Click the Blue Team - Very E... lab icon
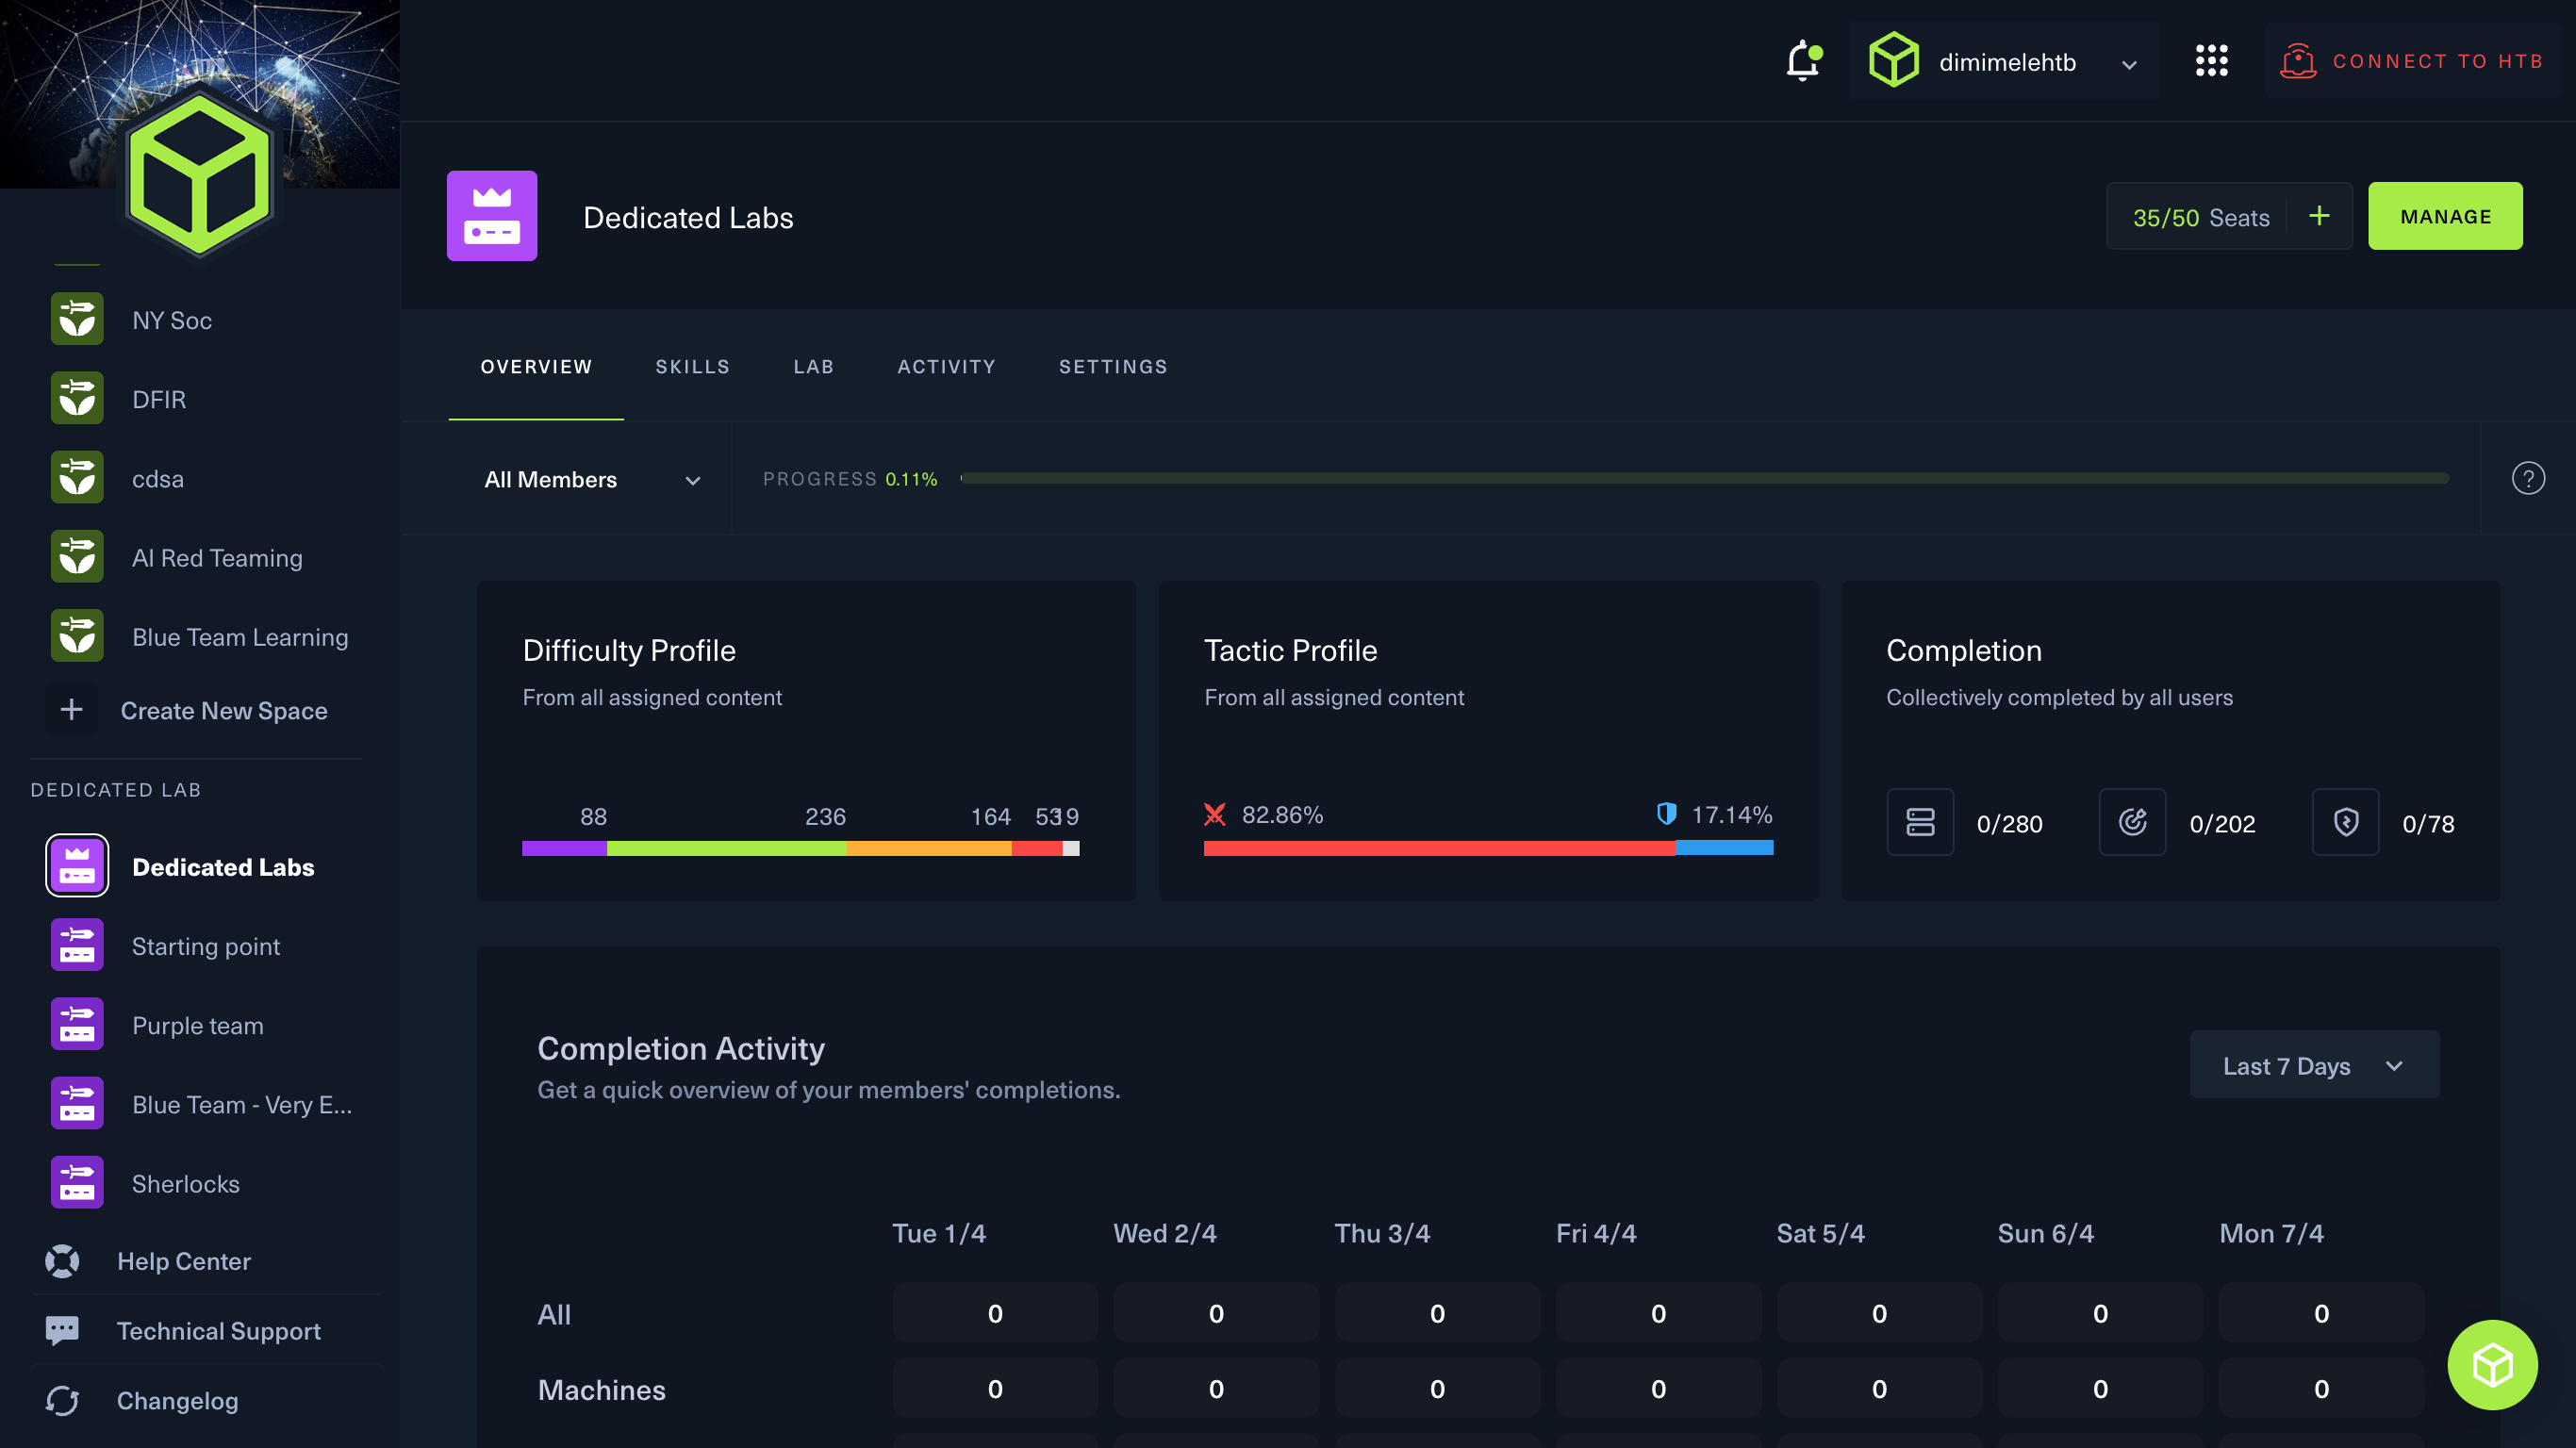Screen dimensions: 2576x1448 77,1103
